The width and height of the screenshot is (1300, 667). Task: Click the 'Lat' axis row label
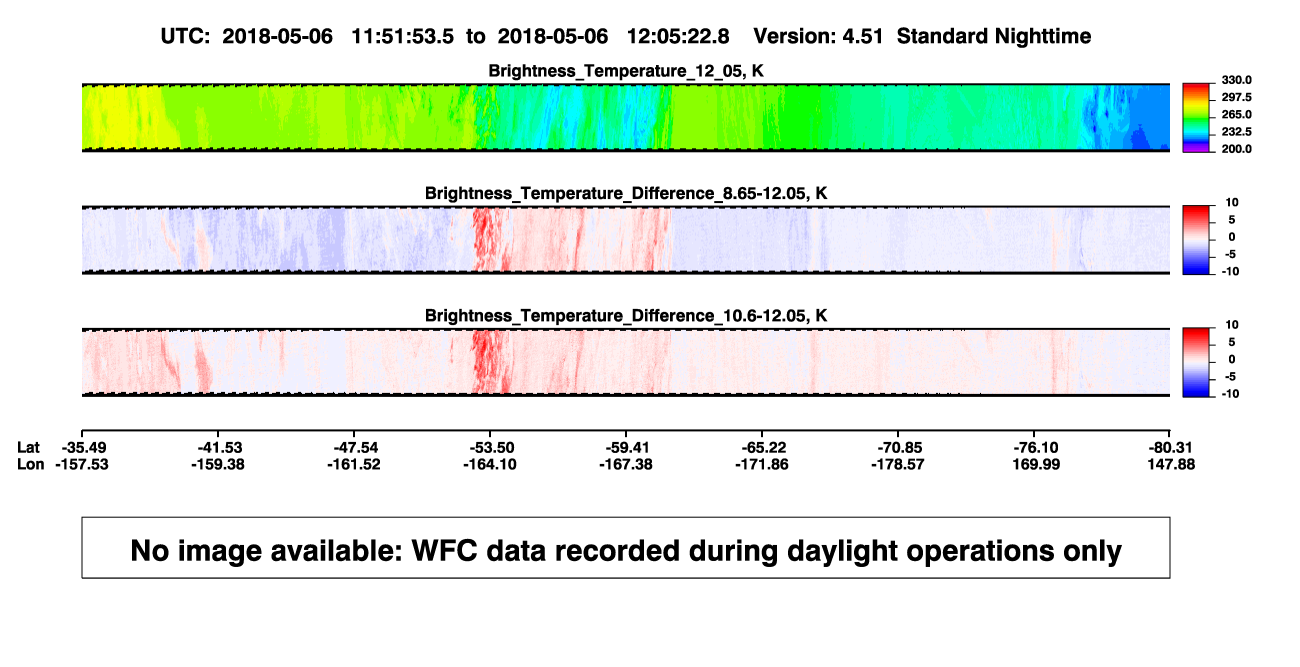pyautogui.click(x=28, y=447)
